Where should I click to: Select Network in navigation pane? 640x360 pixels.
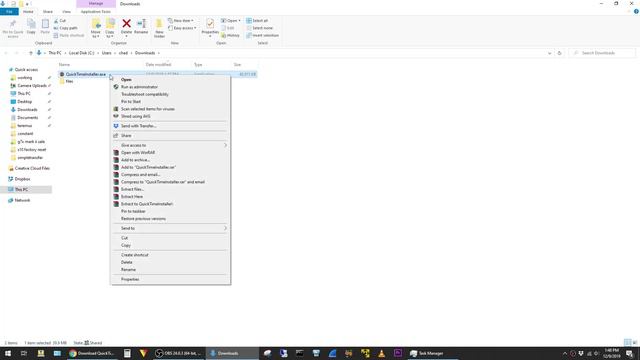tap(22, 200)
